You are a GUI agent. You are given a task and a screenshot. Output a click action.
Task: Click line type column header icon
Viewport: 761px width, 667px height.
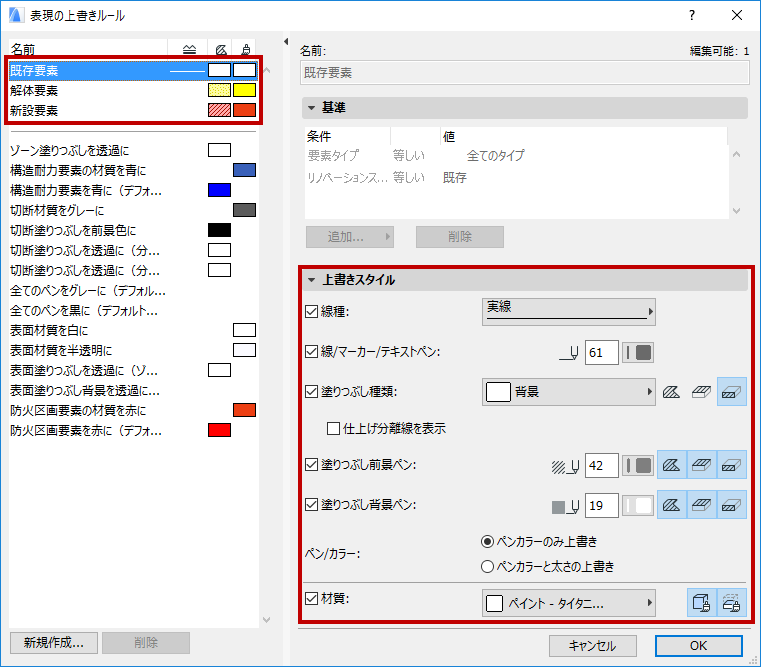pyautogui.click(x=189, y=49)
